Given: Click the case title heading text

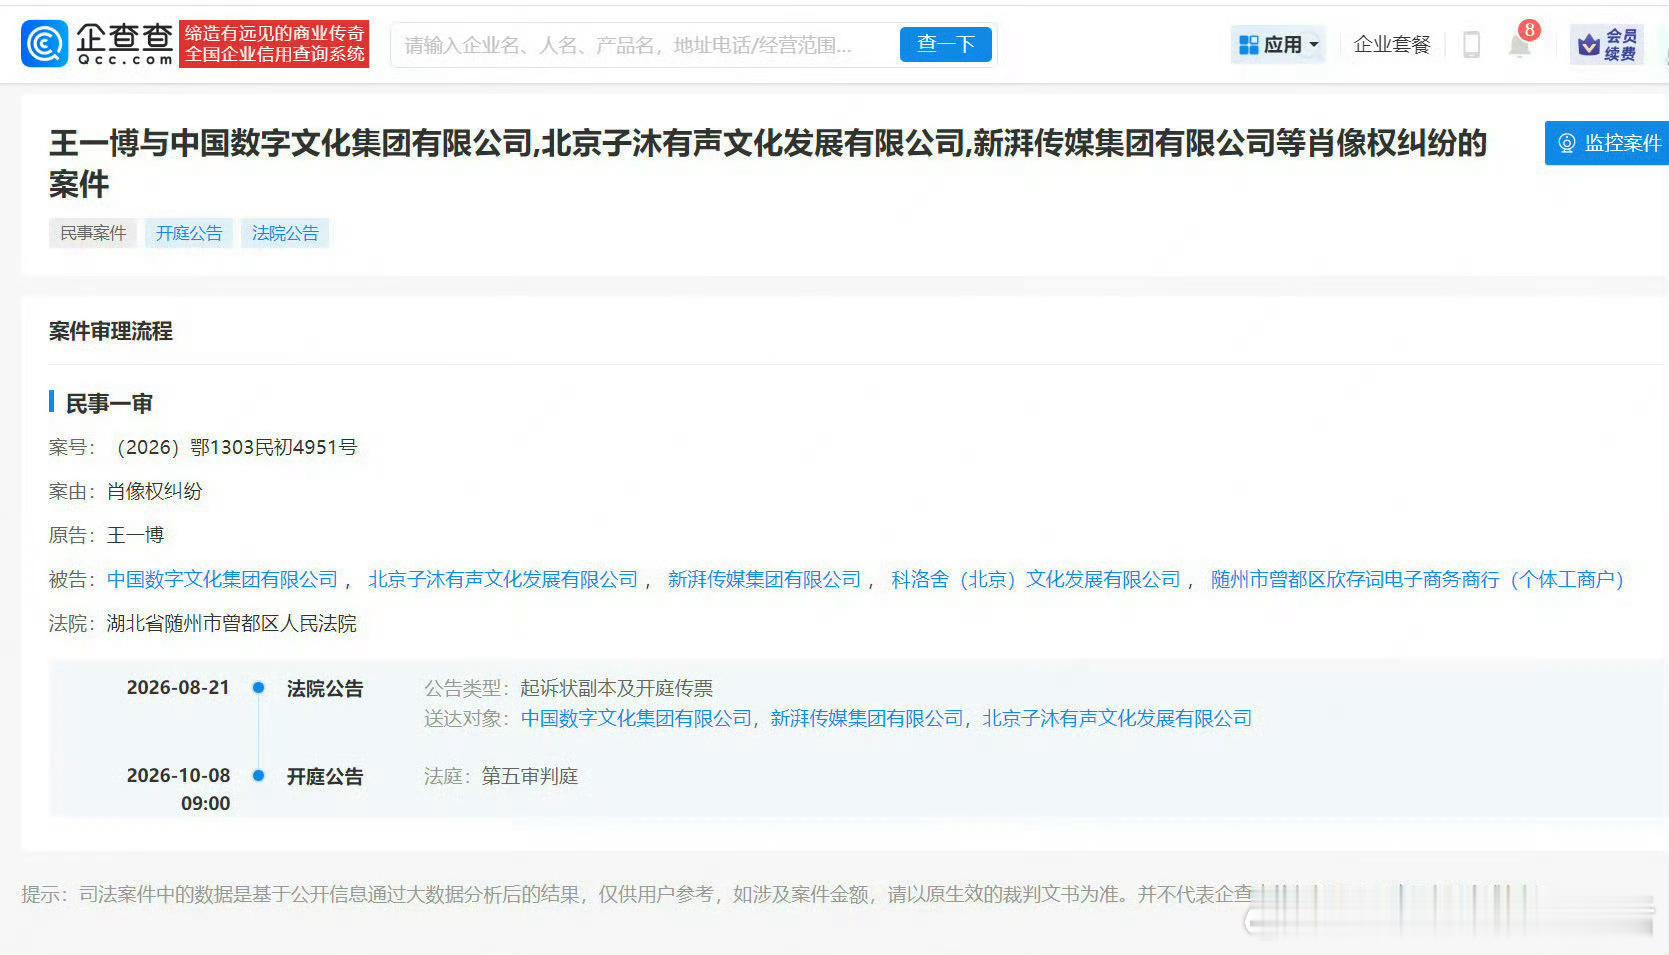Looking at the screenshot, I should tap(768, 163).
